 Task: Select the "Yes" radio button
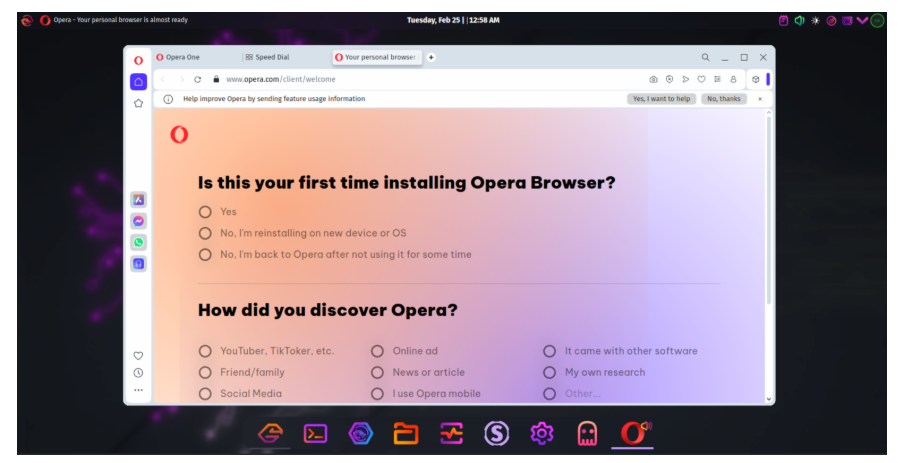tap(205, 212)
